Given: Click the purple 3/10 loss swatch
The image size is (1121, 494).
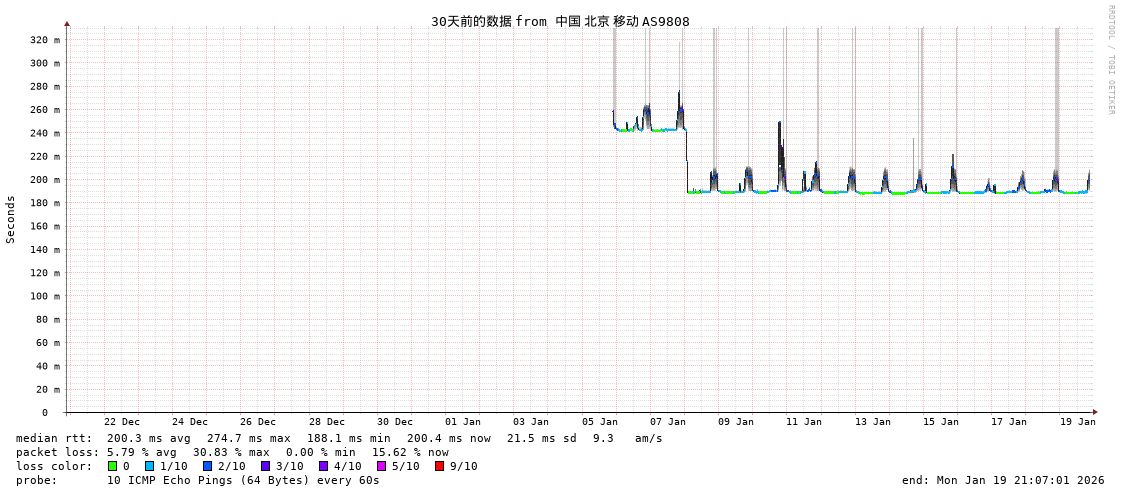Looking at the screenshot, I should tap(265, 466).
